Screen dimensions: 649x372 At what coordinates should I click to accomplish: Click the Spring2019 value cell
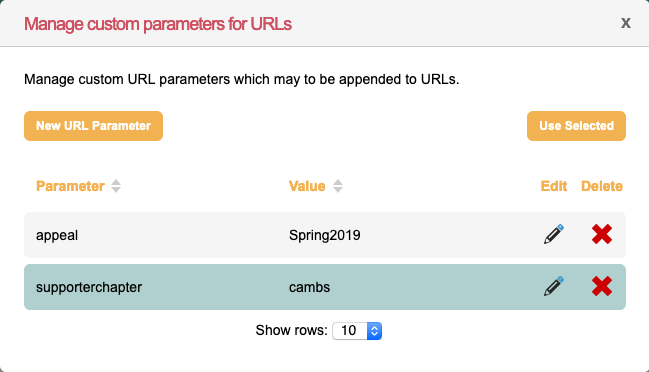[324, 235]
